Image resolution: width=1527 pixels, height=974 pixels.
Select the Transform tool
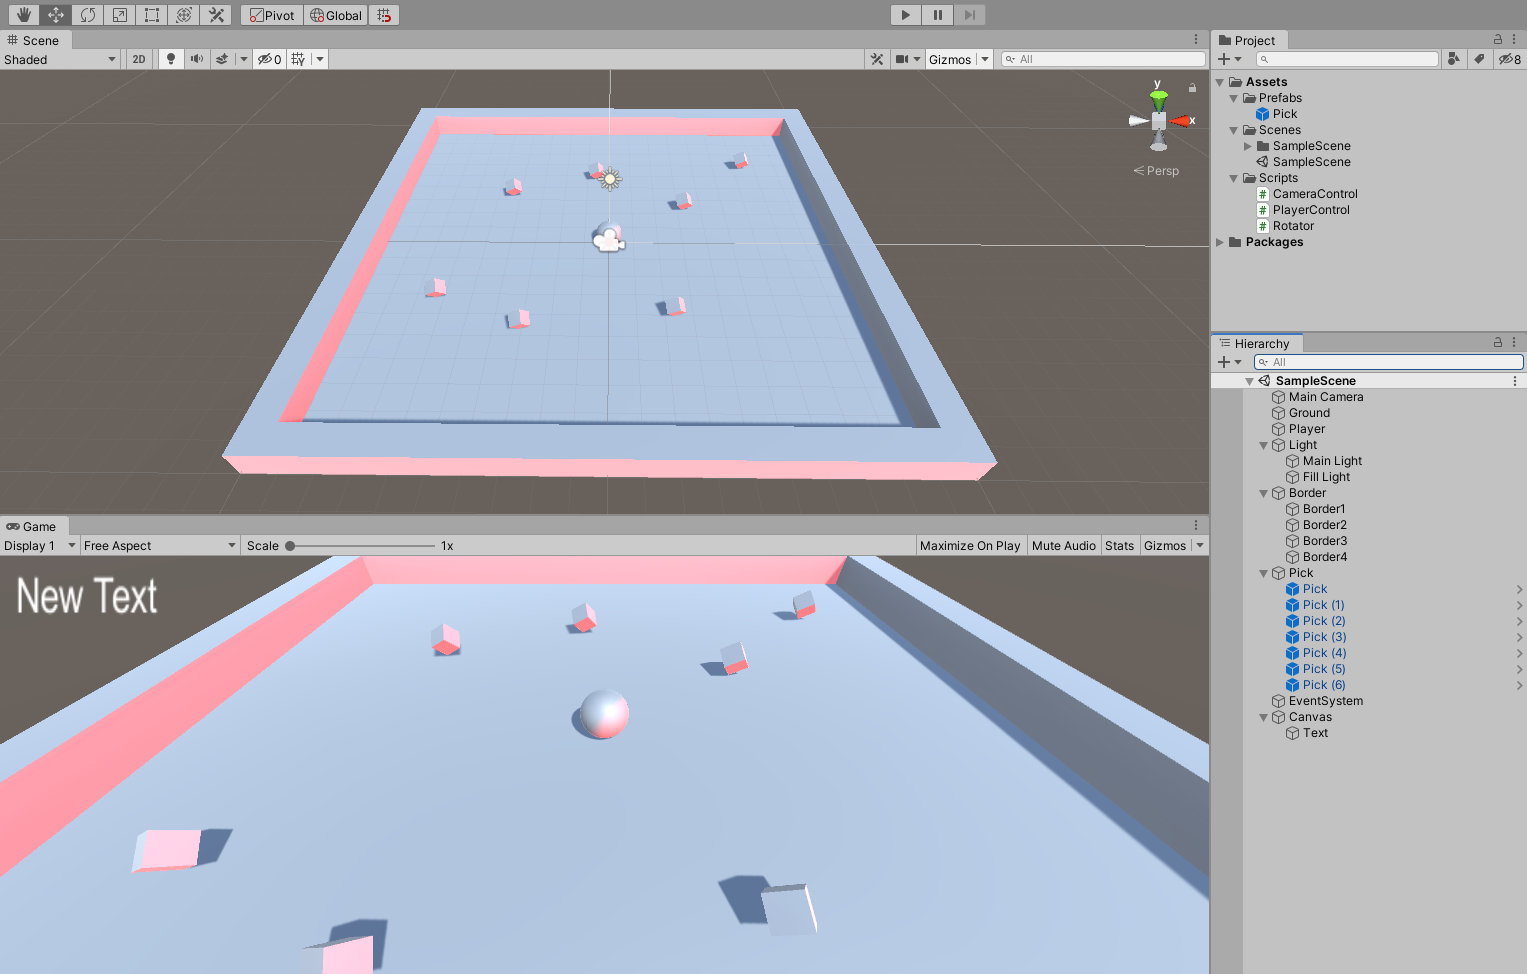[x=183, y=15]
